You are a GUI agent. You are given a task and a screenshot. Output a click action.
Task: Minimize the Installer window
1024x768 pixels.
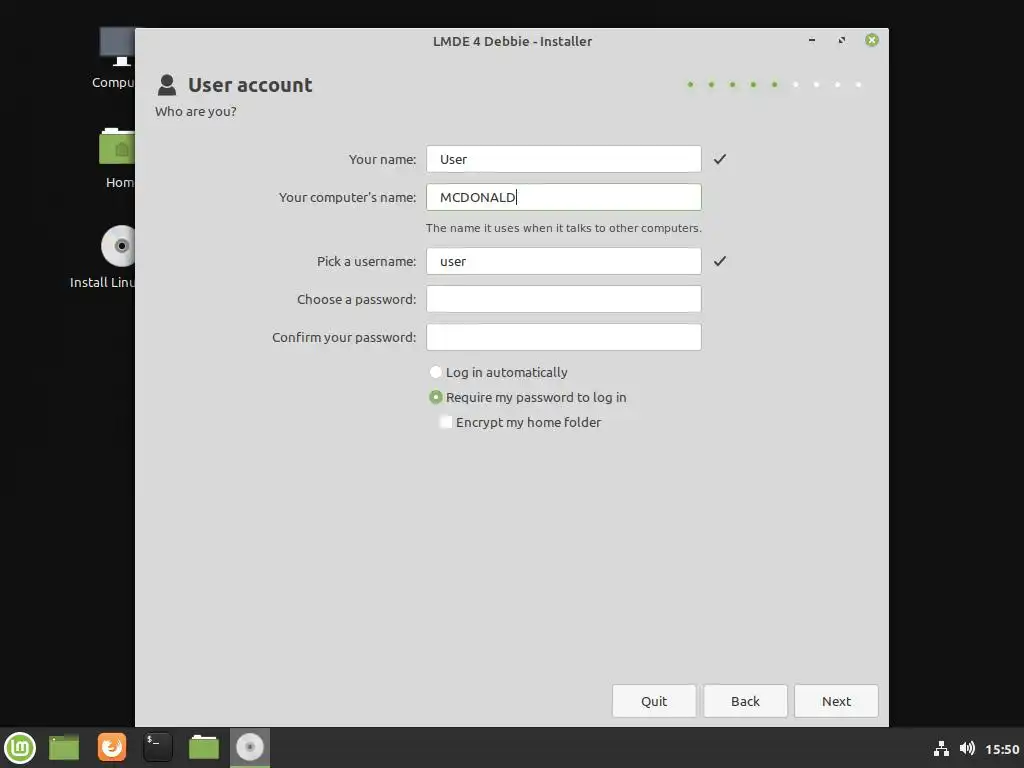[x=812, y=40]
